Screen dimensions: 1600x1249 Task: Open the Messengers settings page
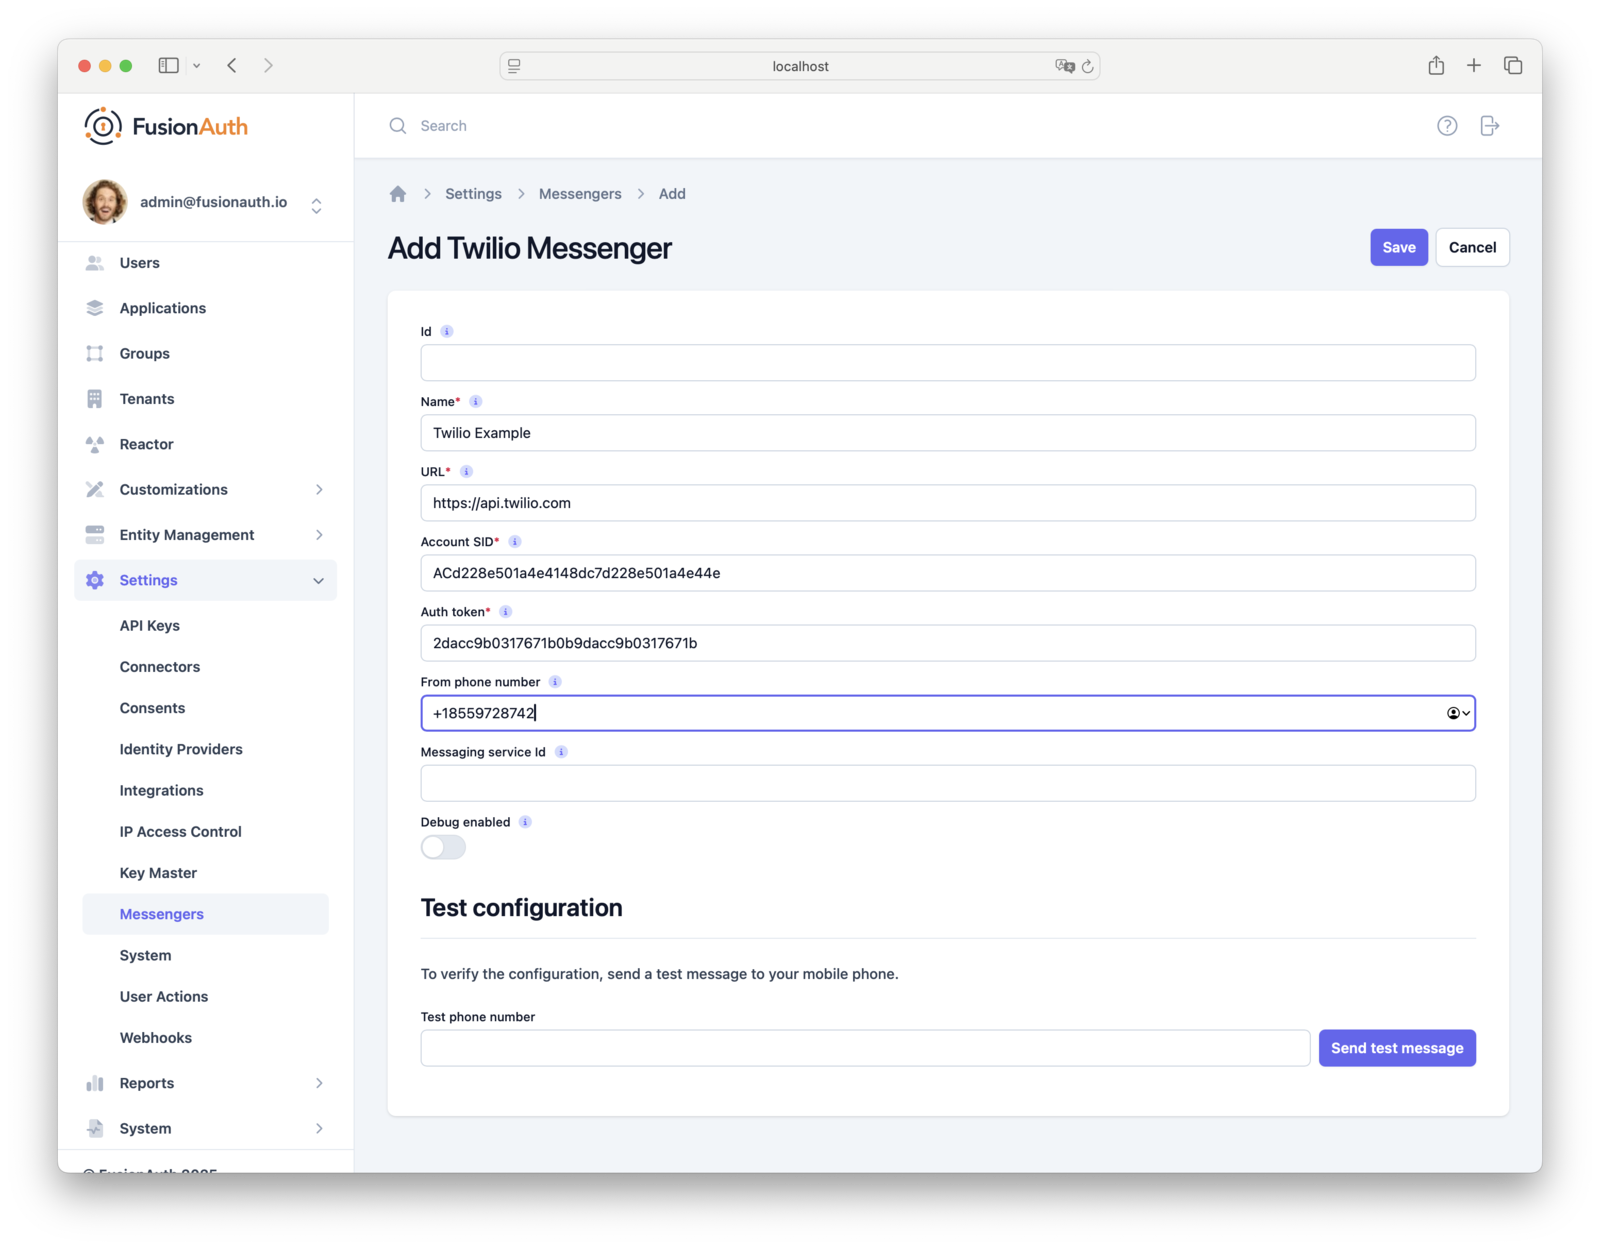click(161, 913)
